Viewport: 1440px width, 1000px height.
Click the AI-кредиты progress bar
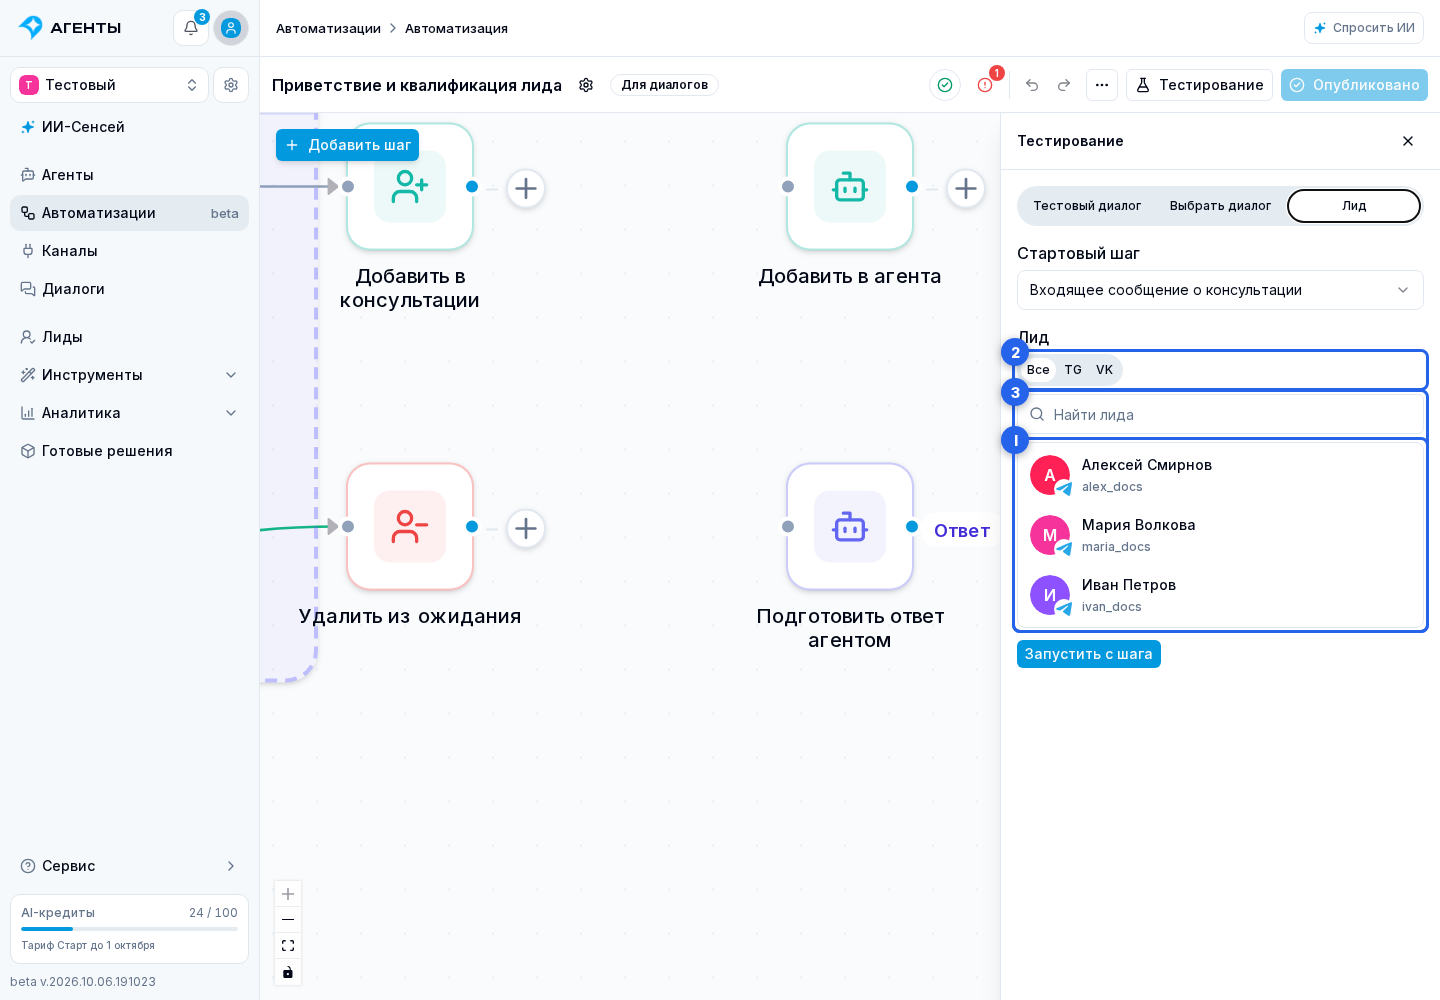(x=129, y=929)
